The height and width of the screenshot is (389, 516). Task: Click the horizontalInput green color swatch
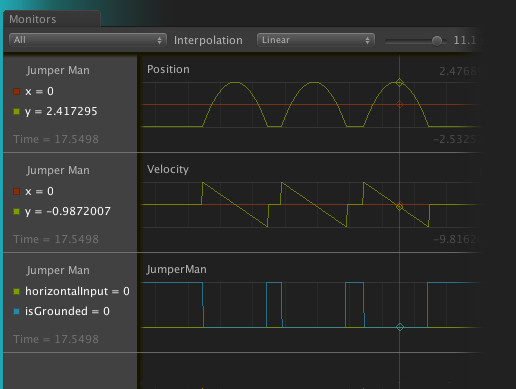[16, 291]
